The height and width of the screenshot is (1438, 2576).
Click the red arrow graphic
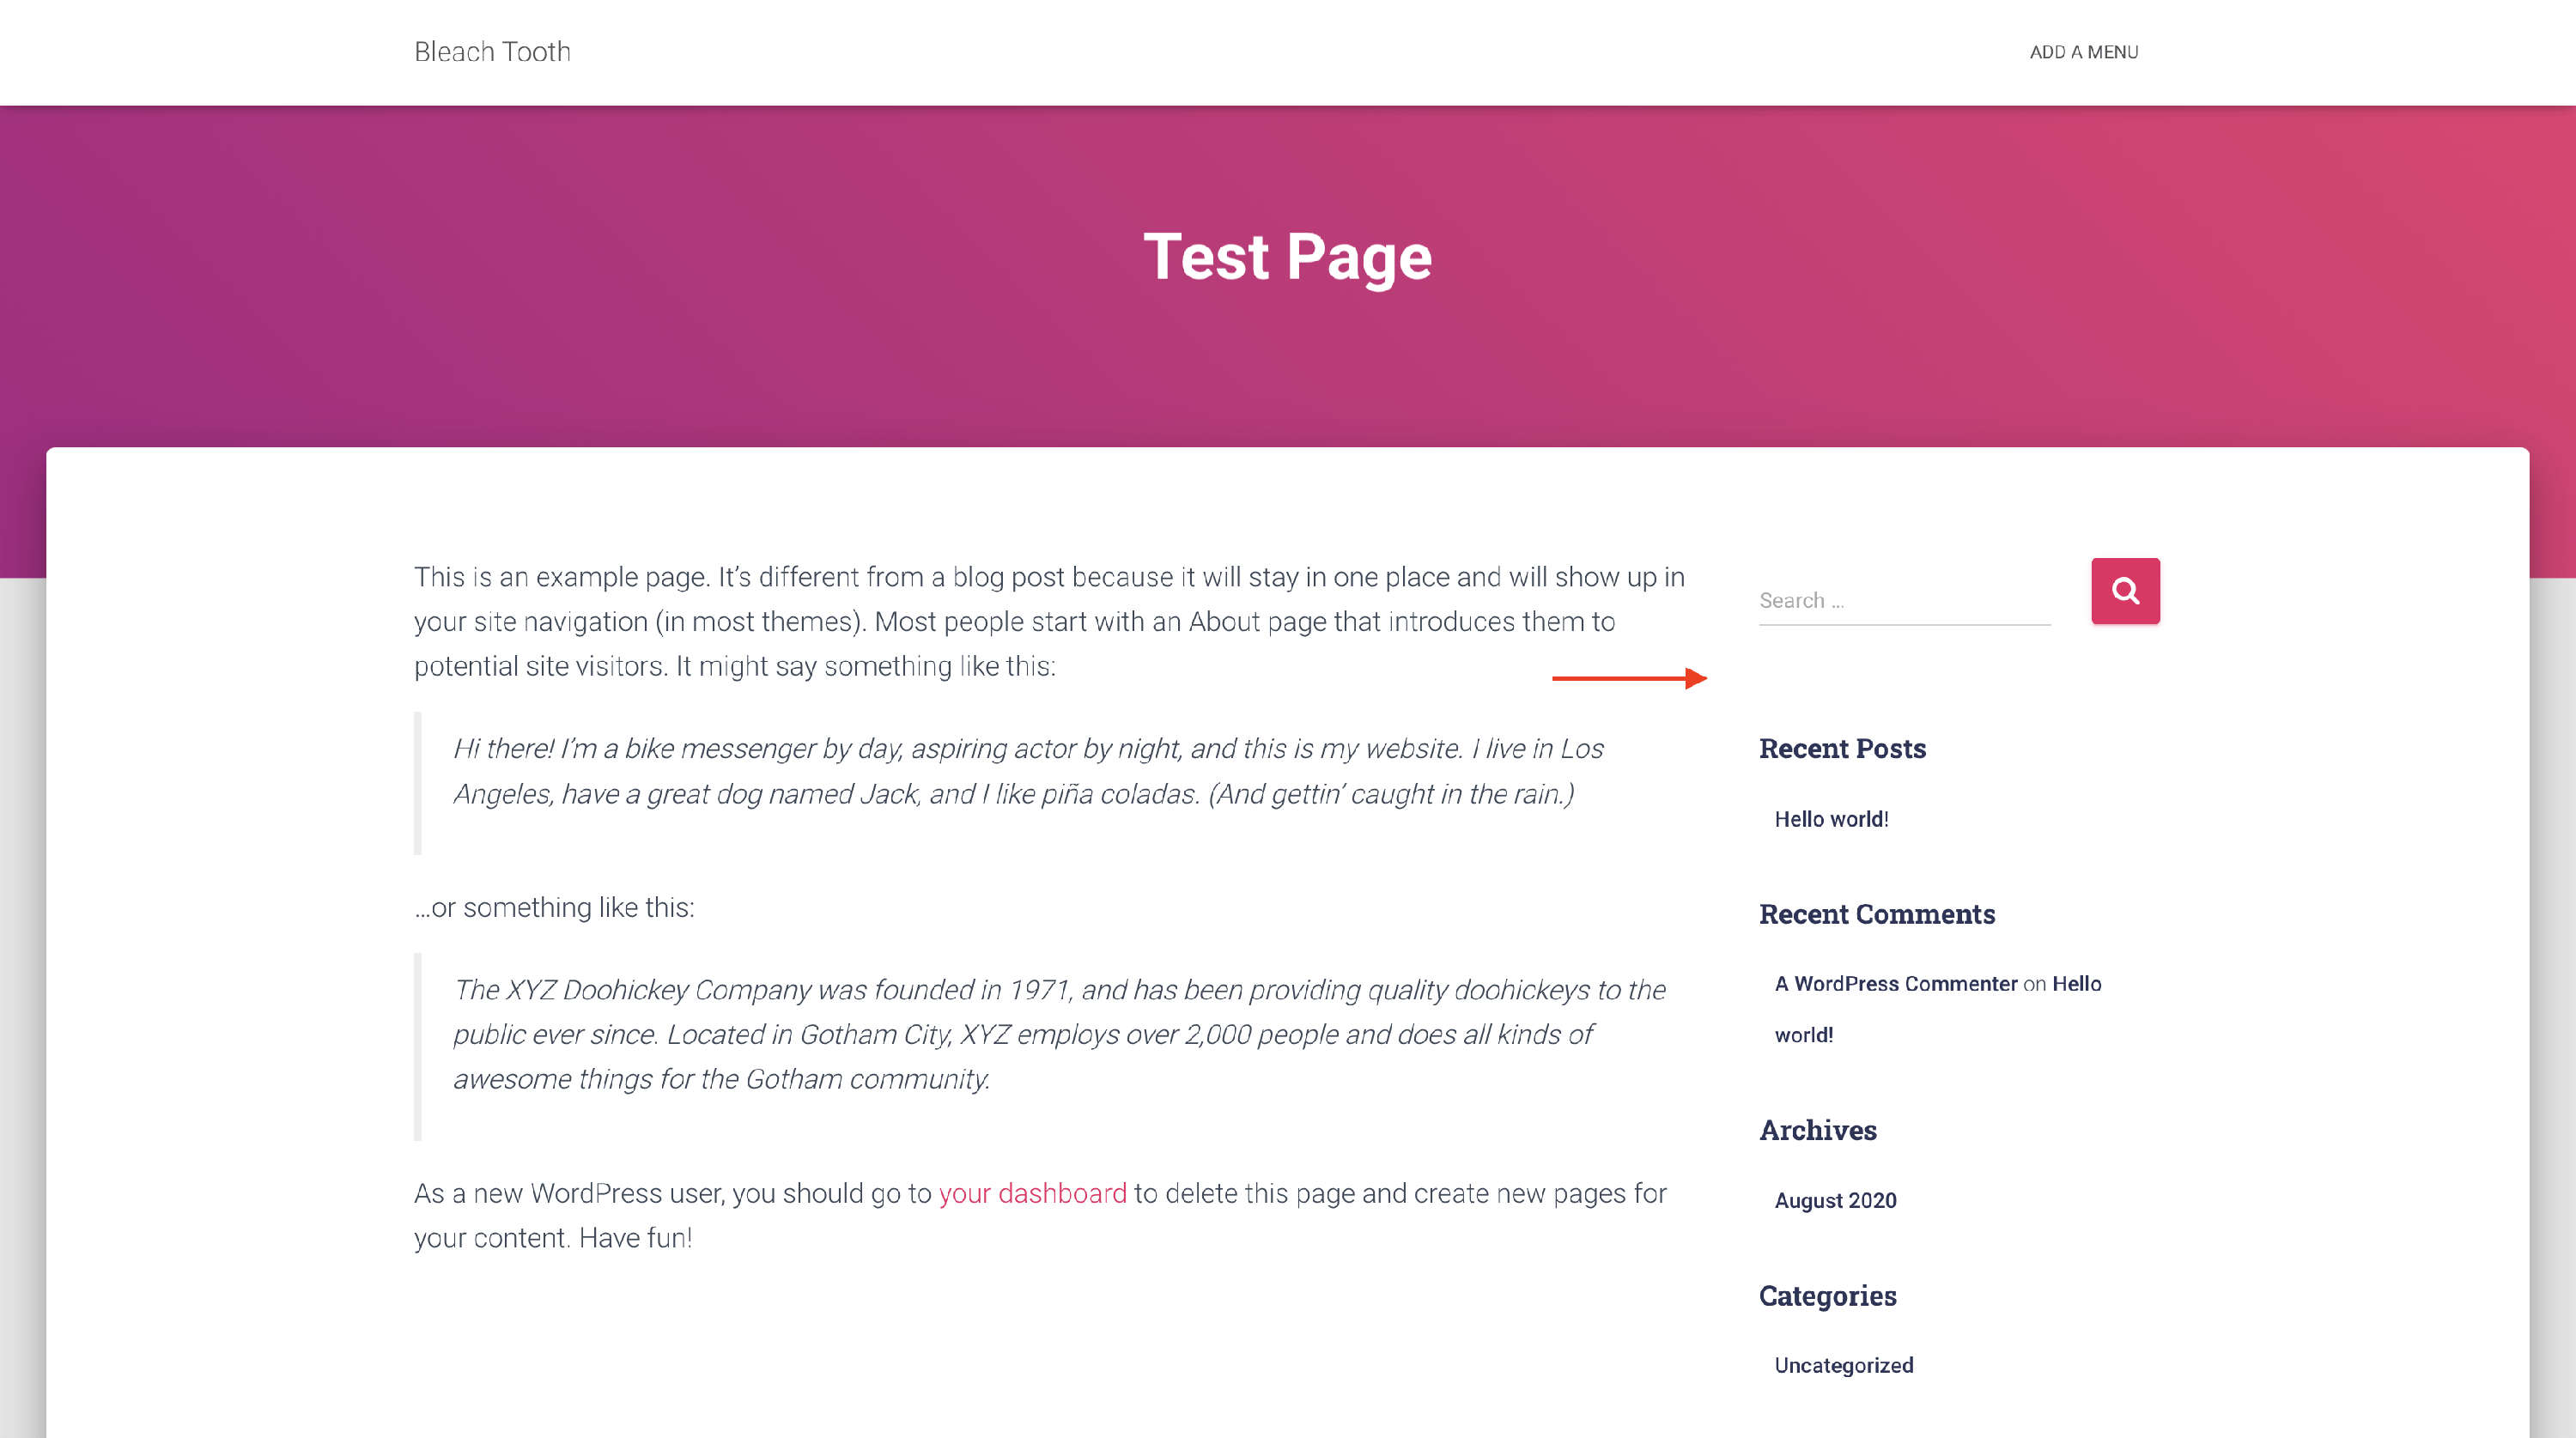(1628, 678)
